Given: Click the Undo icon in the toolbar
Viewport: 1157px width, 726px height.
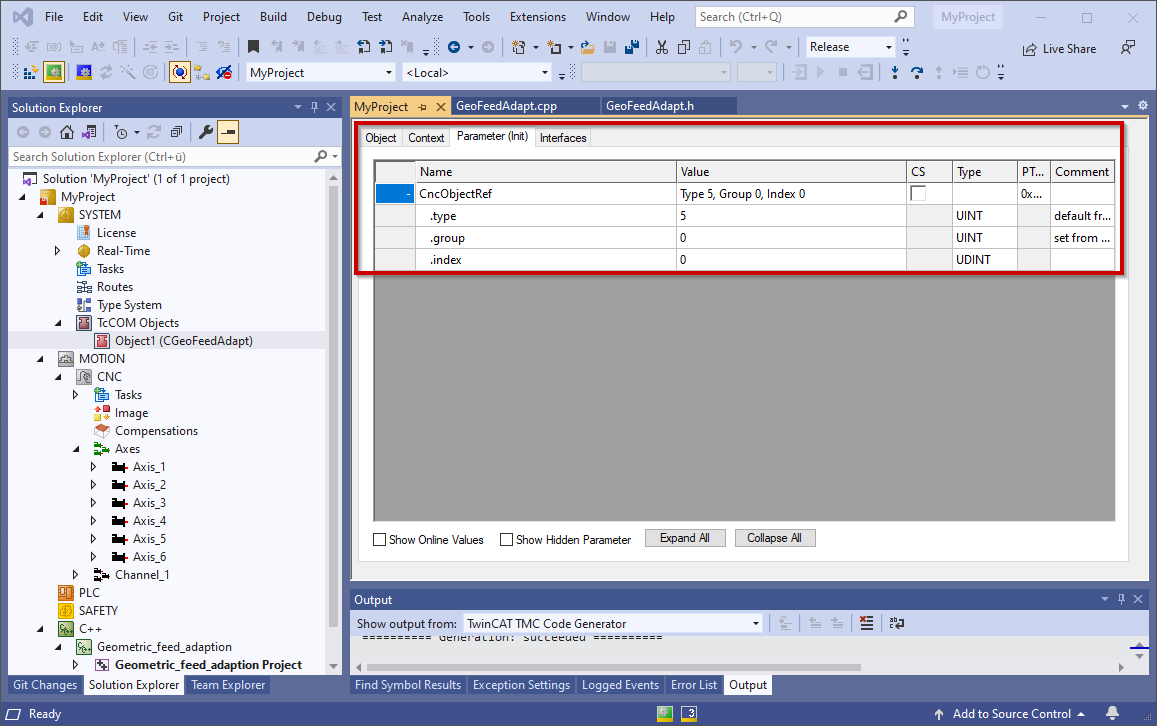Looking at the screenshot, I should [x=737, y=47].
